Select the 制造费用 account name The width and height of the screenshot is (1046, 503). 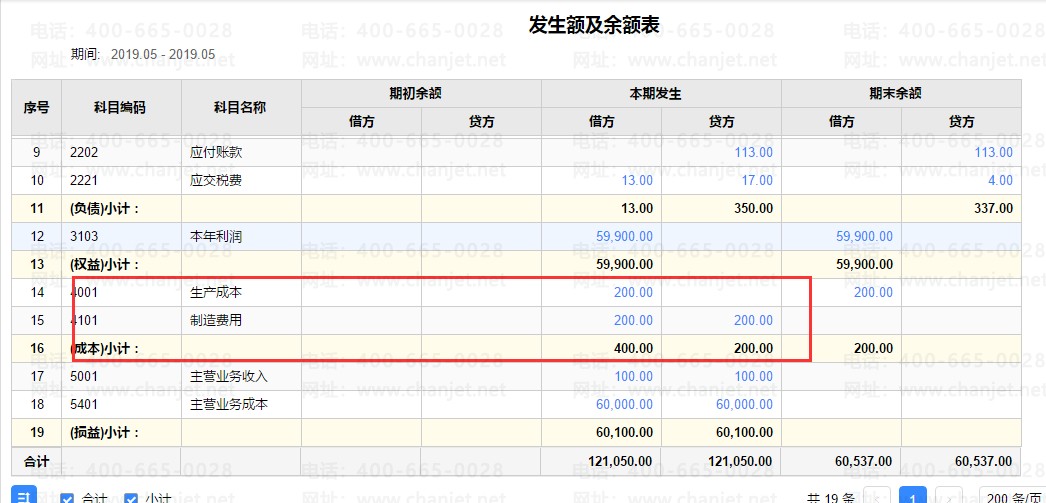pos(215,320)
